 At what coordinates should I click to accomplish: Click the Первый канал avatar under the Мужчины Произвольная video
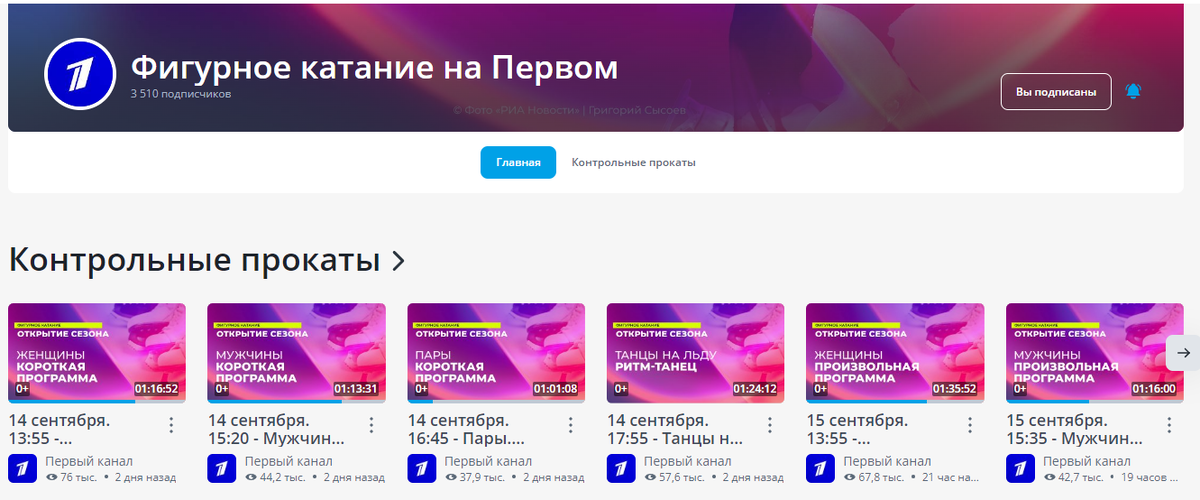click(x=1021, y=468)
